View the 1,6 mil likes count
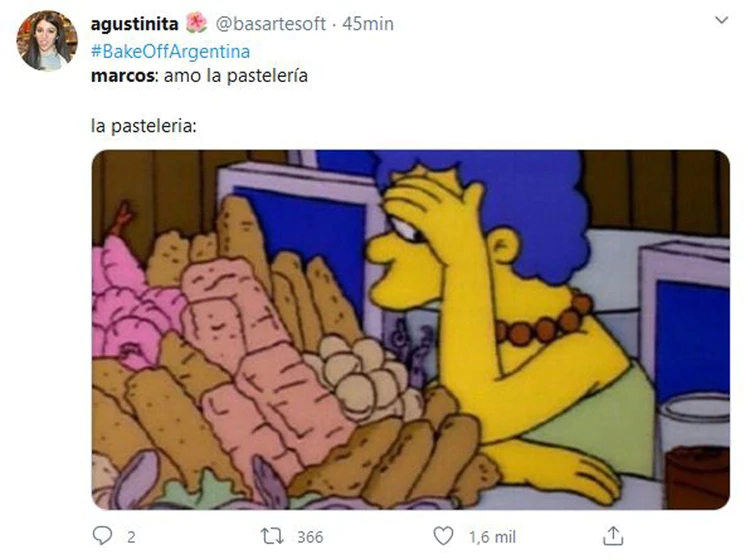Viewport: 750px width, 559px height. 492,537
